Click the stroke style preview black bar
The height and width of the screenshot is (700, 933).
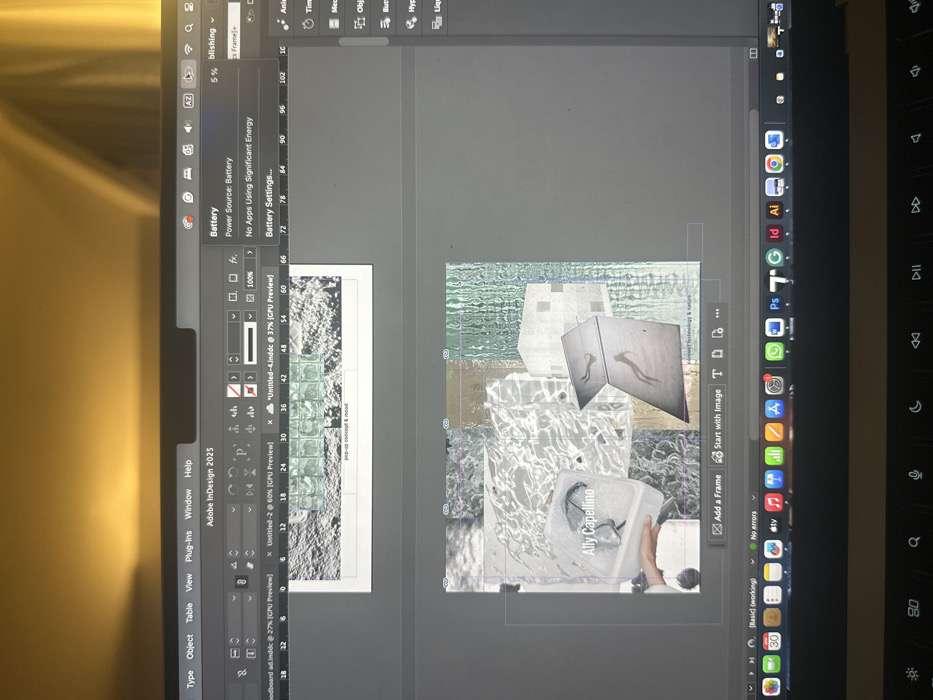pos(251,342)
